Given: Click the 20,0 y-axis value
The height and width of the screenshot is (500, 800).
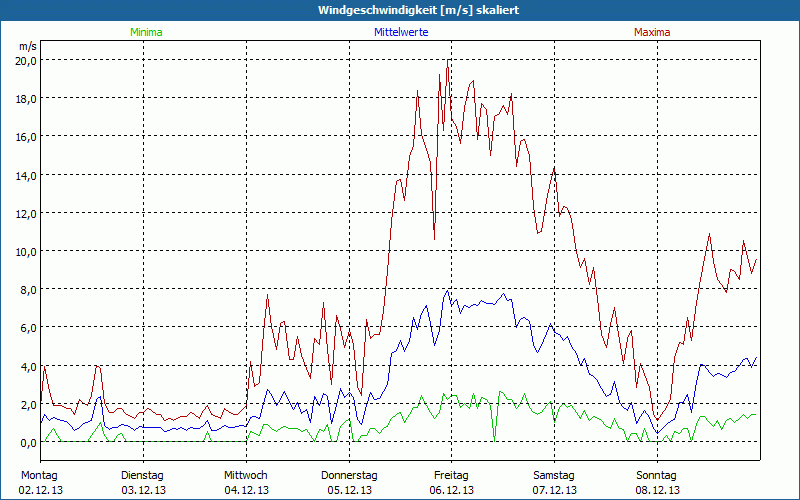Looking at the screenshot, I should [25, 60].
